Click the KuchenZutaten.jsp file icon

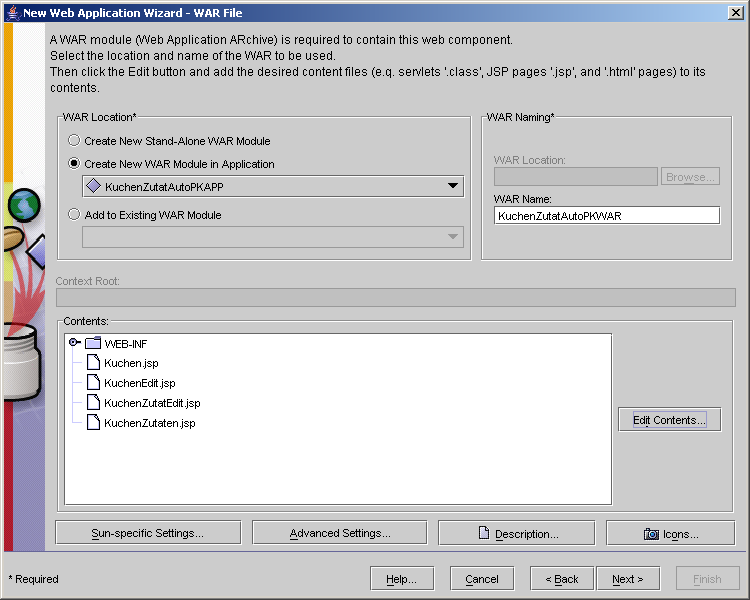click(93, 422)
